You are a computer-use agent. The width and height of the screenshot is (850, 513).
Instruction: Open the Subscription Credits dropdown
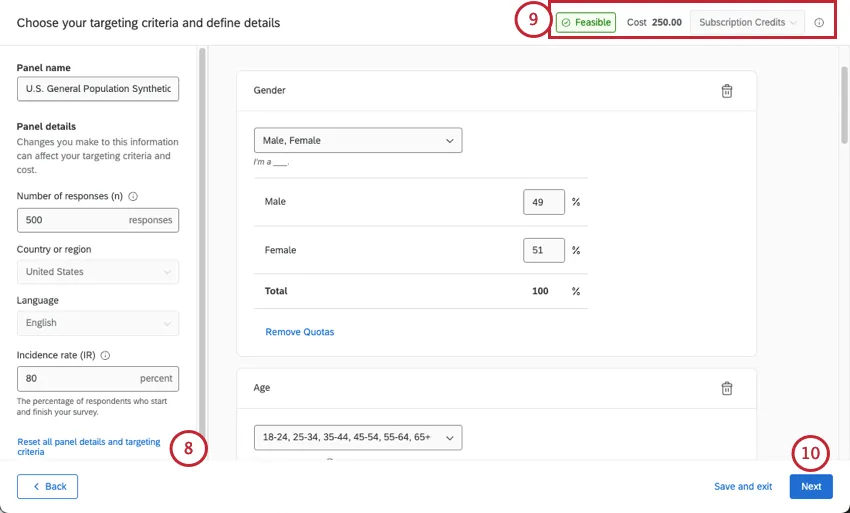[x=747, y=22]
